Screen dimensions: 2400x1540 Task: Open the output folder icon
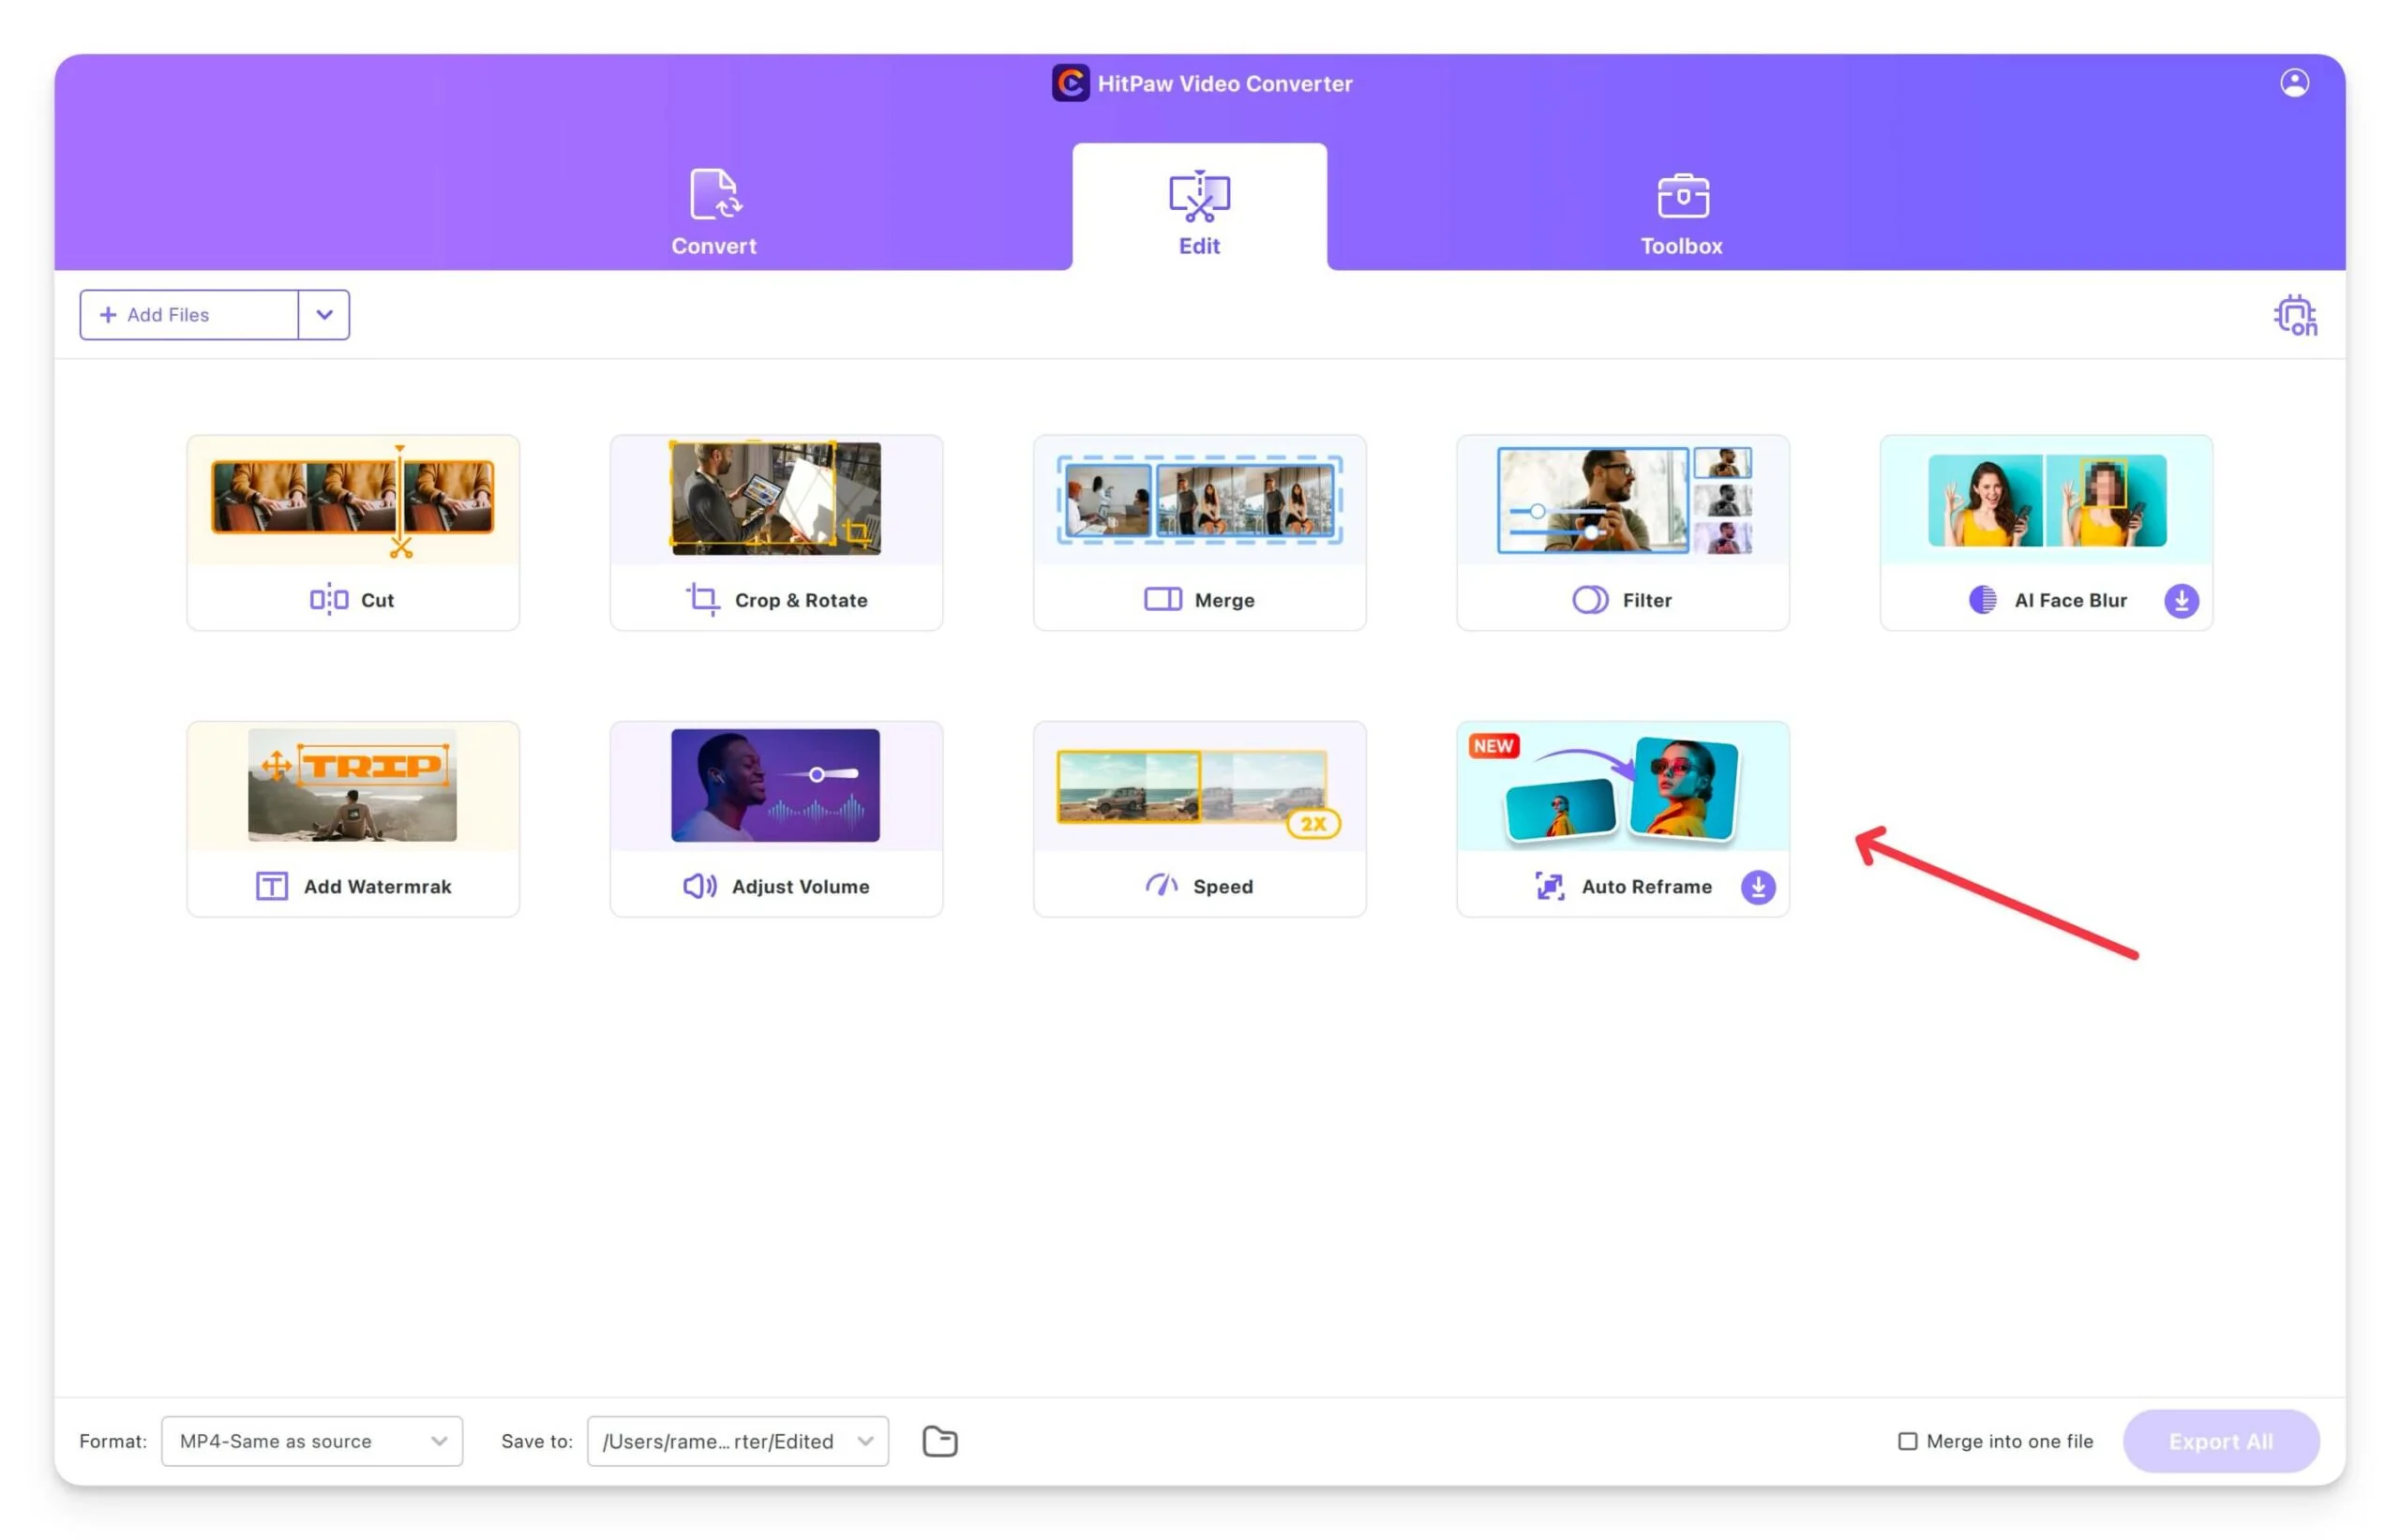[939, 1441]
